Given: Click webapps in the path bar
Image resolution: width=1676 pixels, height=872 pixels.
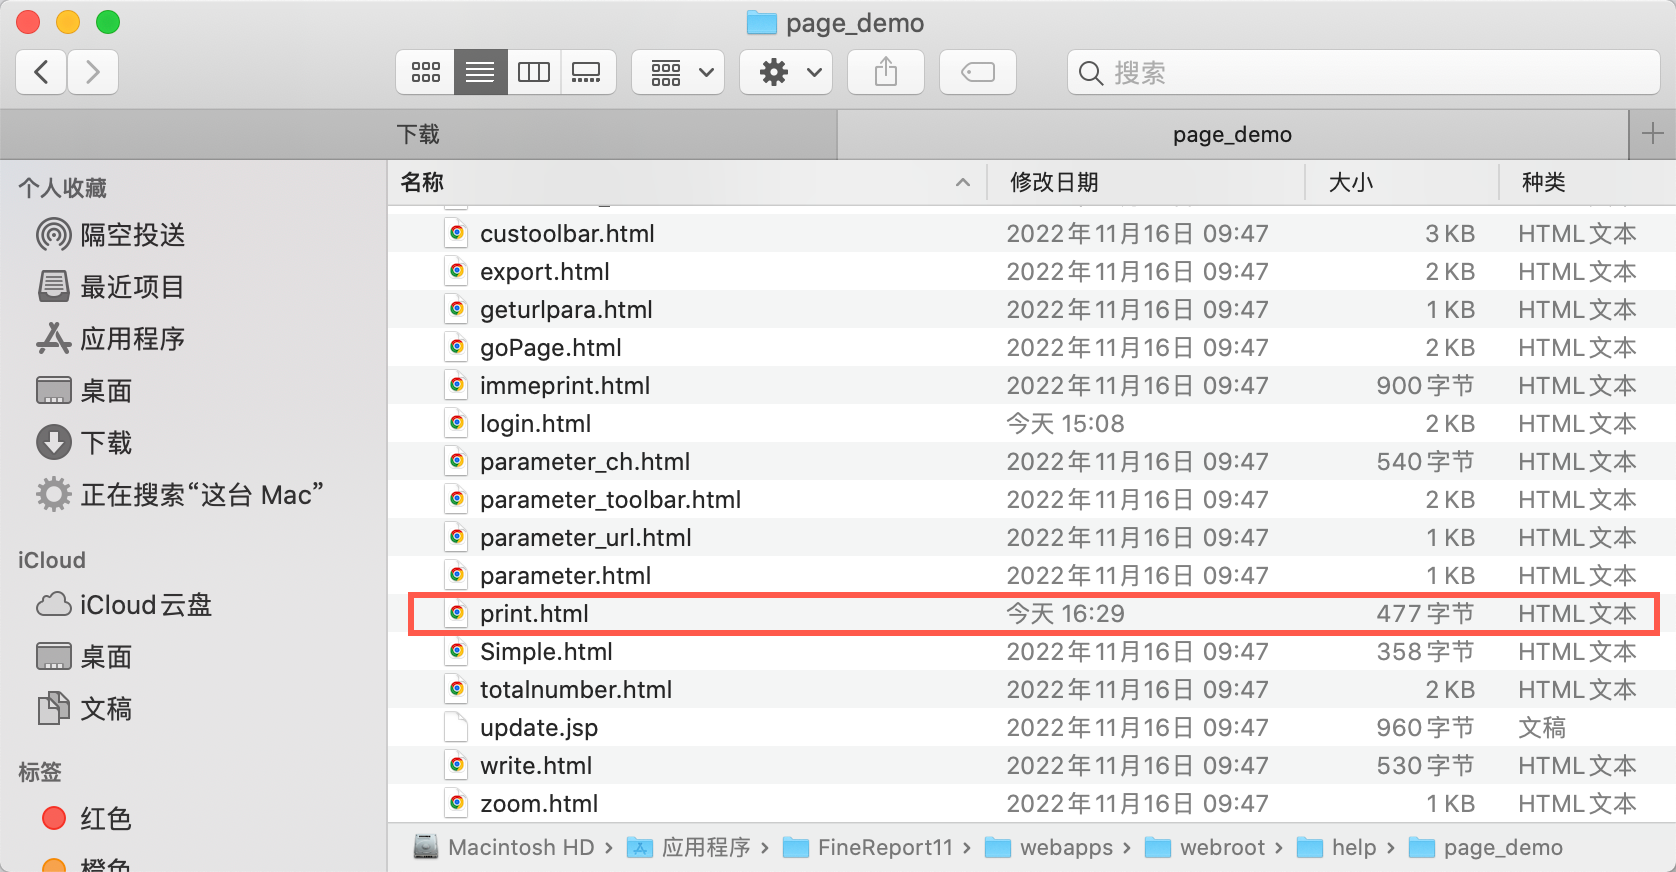Looking at the screenshot, I should [x=1048, y=847].
